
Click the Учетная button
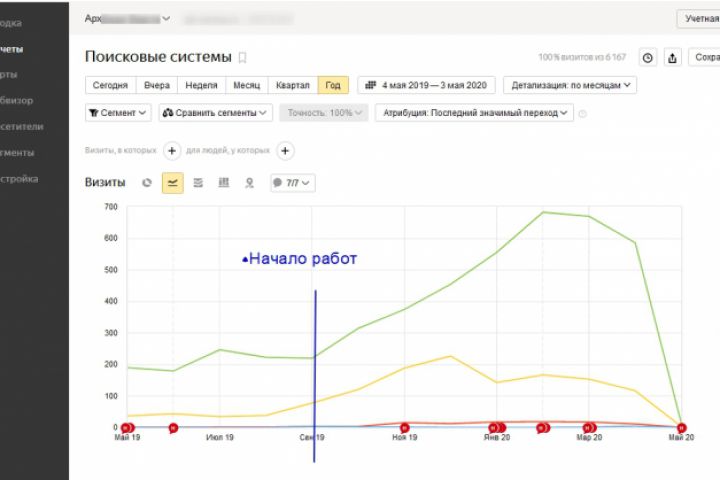pos(700,19)
